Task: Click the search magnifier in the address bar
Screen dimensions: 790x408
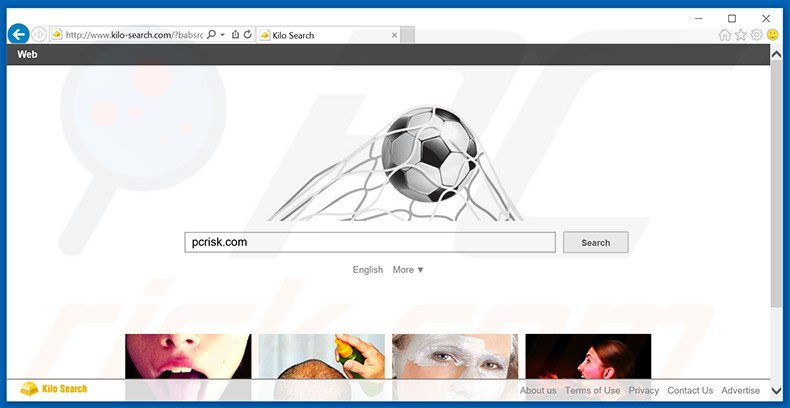Action: pos(212,34)
